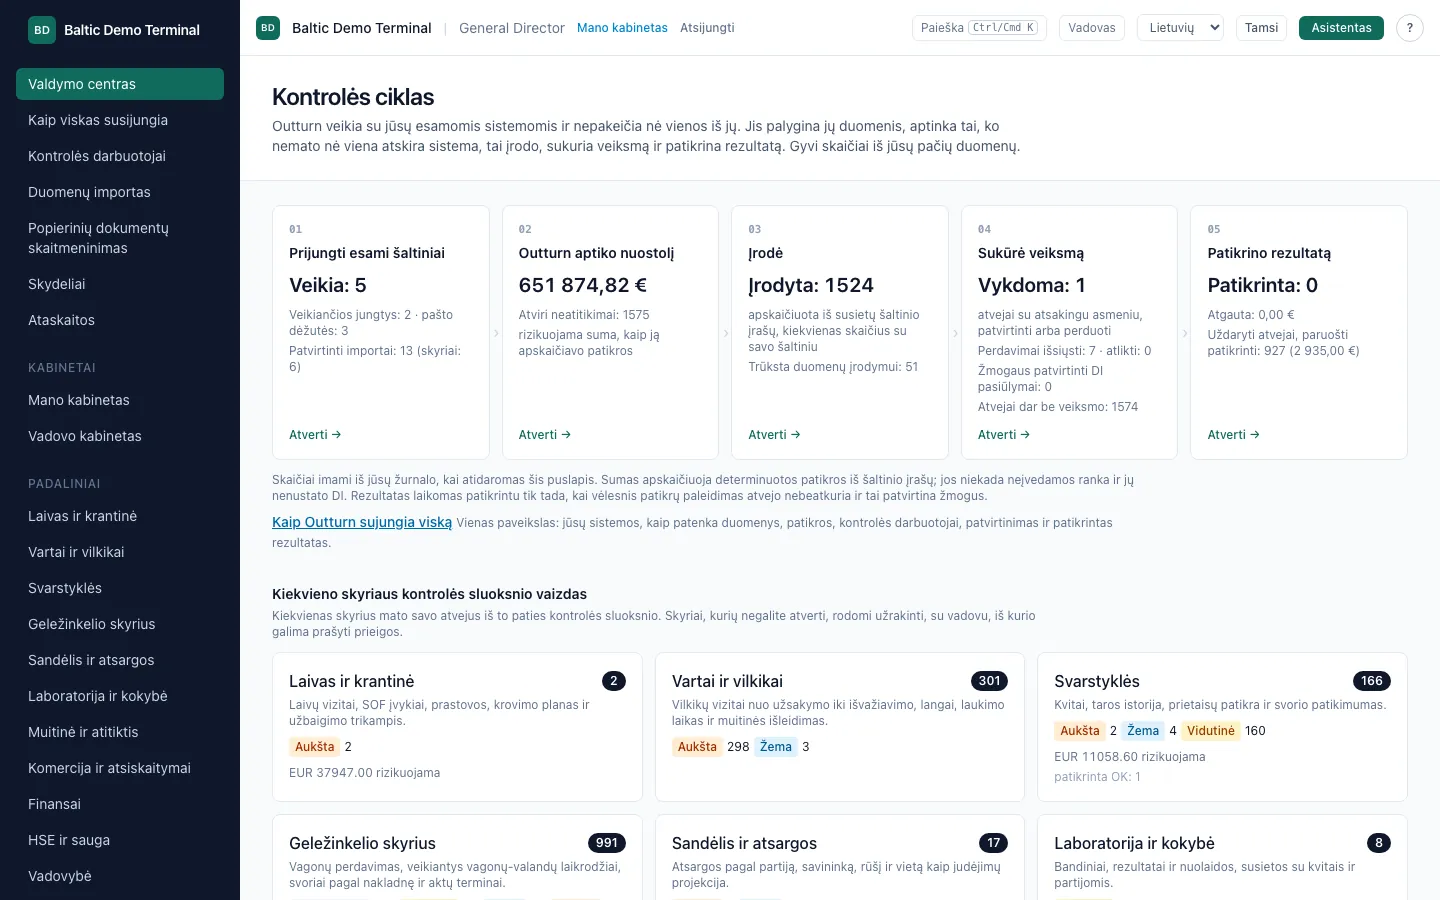Click the BD badge in top header
Image resolution: width=1440 pixels, height=900 pixels.
pyautogui.click(x=268, y=28)
